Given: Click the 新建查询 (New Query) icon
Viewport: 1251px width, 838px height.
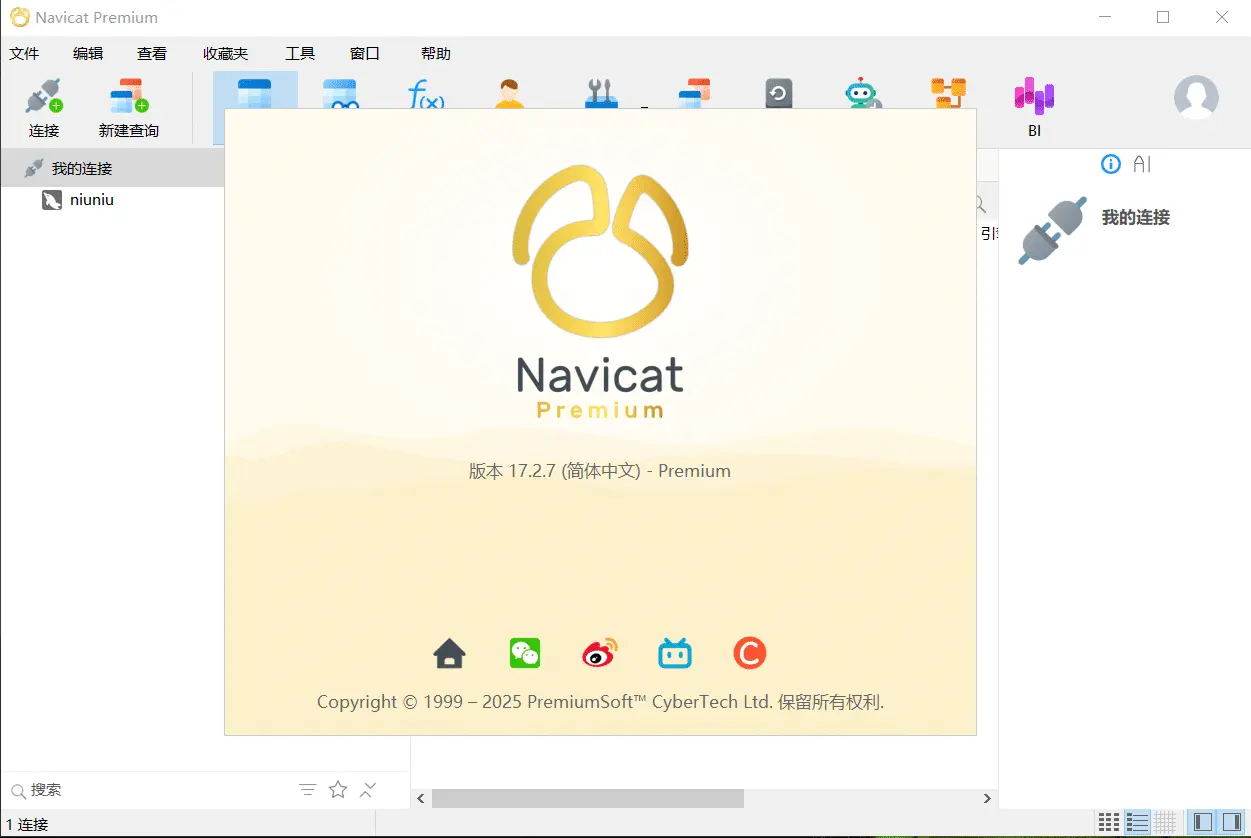Looking at the screenshot, I should 128,108.
